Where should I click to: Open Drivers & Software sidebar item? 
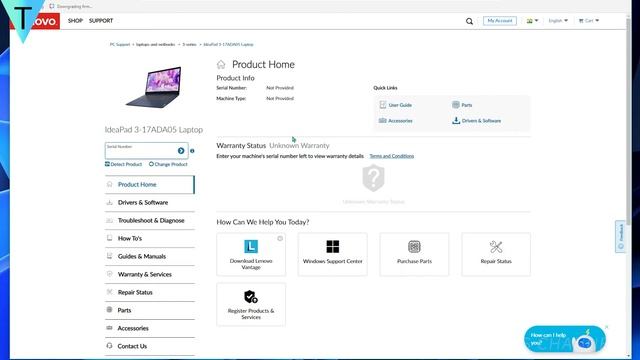tap(150, 202)
